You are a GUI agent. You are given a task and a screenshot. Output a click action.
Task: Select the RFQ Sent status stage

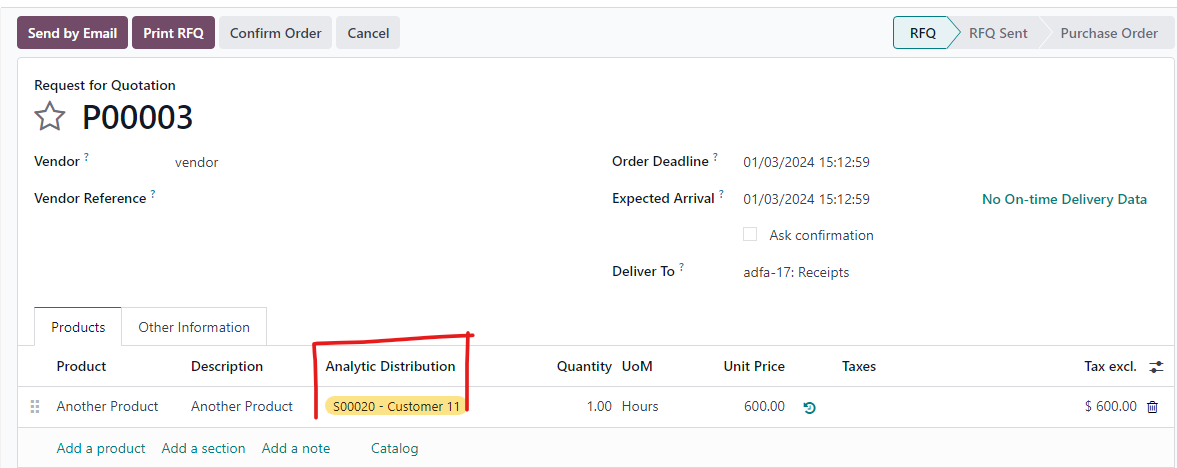point(998,33)
